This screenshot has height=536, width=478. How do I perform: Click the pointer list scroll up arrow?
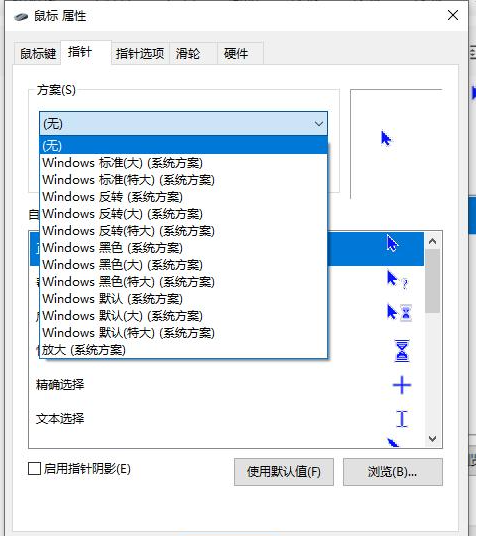coord(433,241)
